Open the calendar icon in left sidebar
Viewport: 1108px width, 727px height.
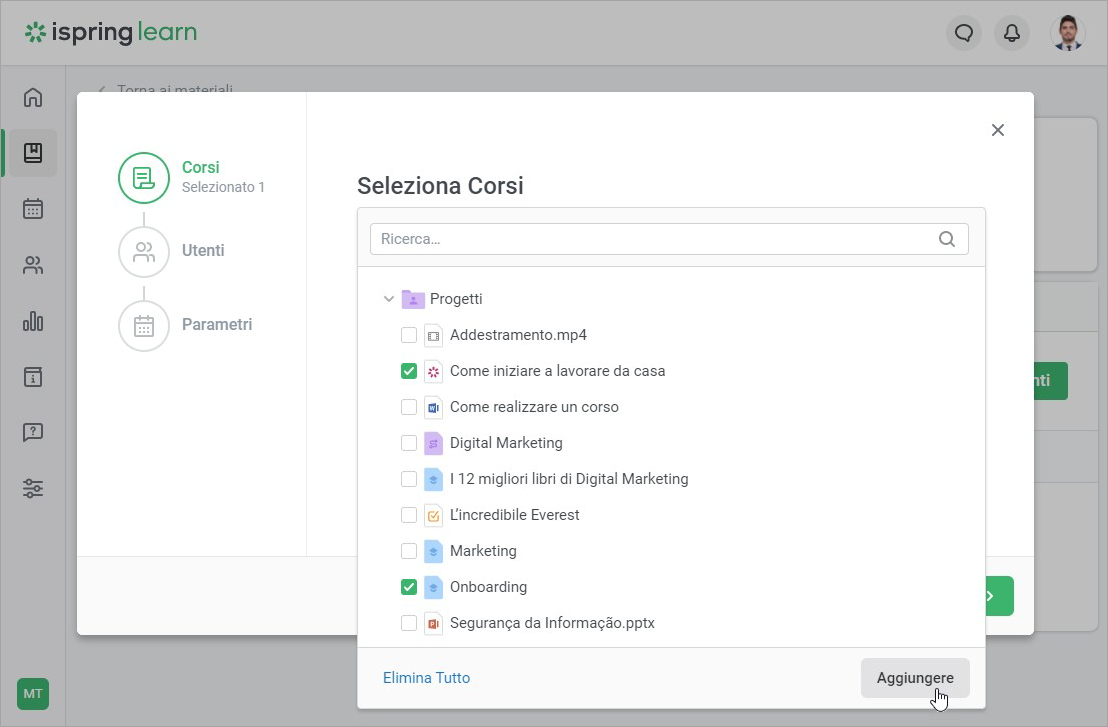click(x=33, y=209)
